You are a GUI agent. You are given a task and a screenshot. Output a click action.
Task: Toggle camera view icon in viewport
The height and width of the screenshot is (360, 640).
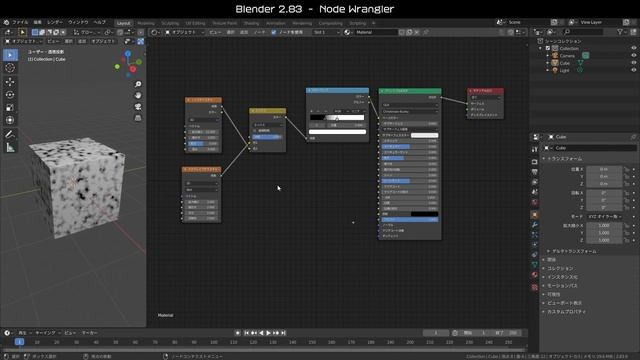point(138,107)
